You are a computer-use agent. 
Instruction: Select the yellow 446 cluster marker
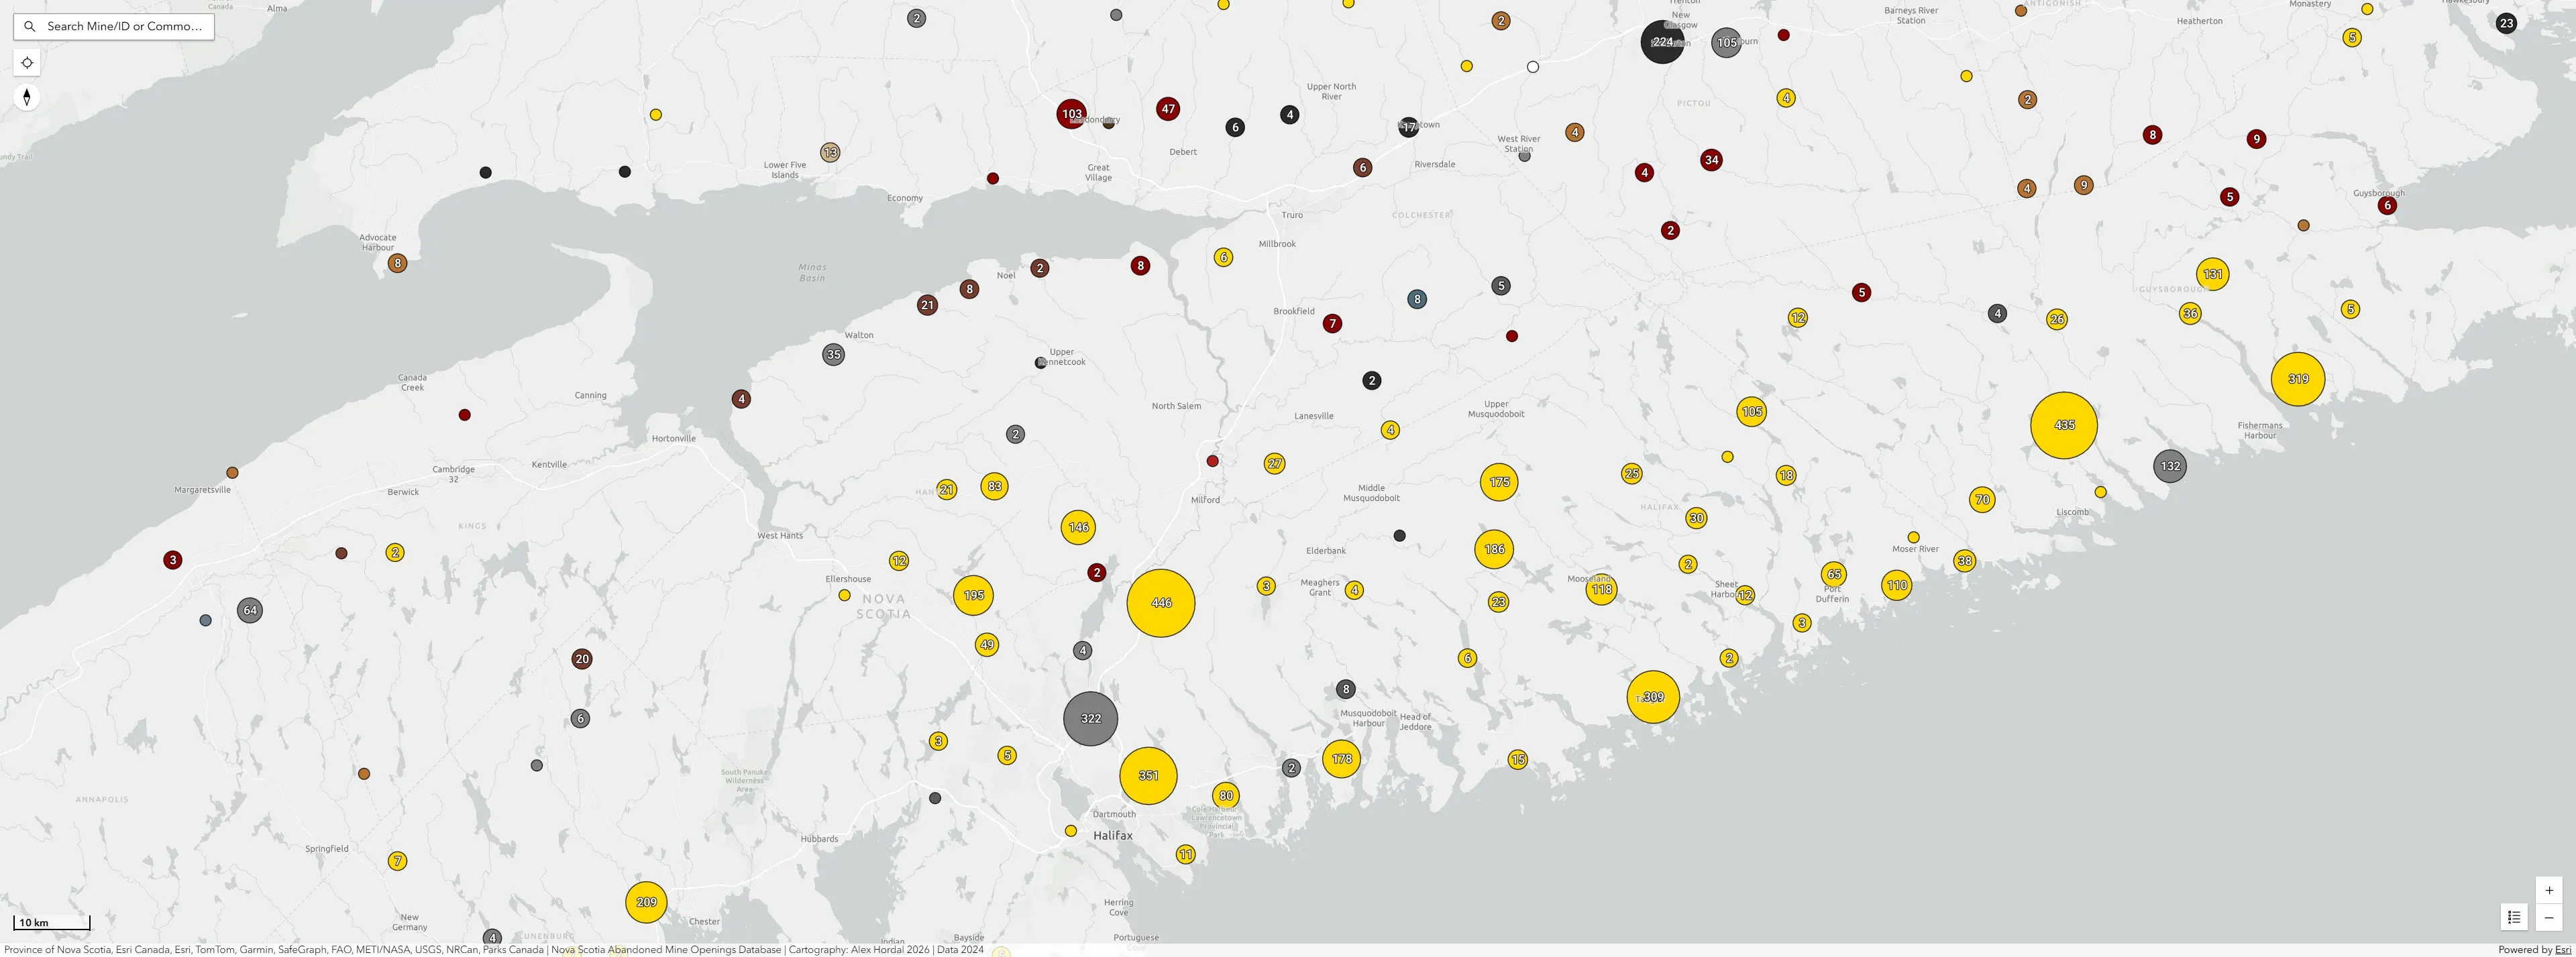pos(1161,603)
